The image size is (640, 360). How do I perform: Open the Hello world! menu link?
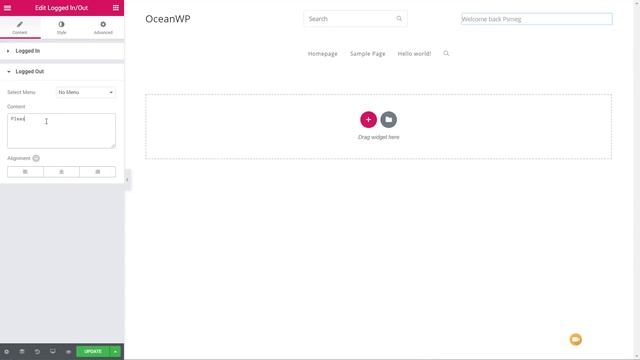click(x=414, y=53)
